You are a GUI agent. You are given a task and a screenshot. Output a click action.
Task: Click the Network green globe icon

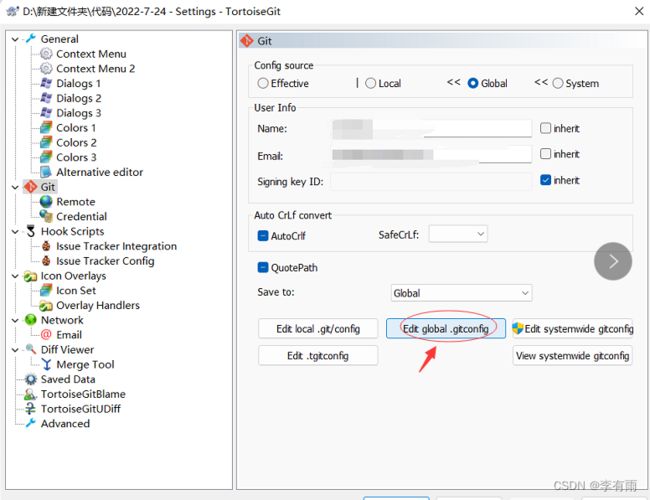(31, 320)
